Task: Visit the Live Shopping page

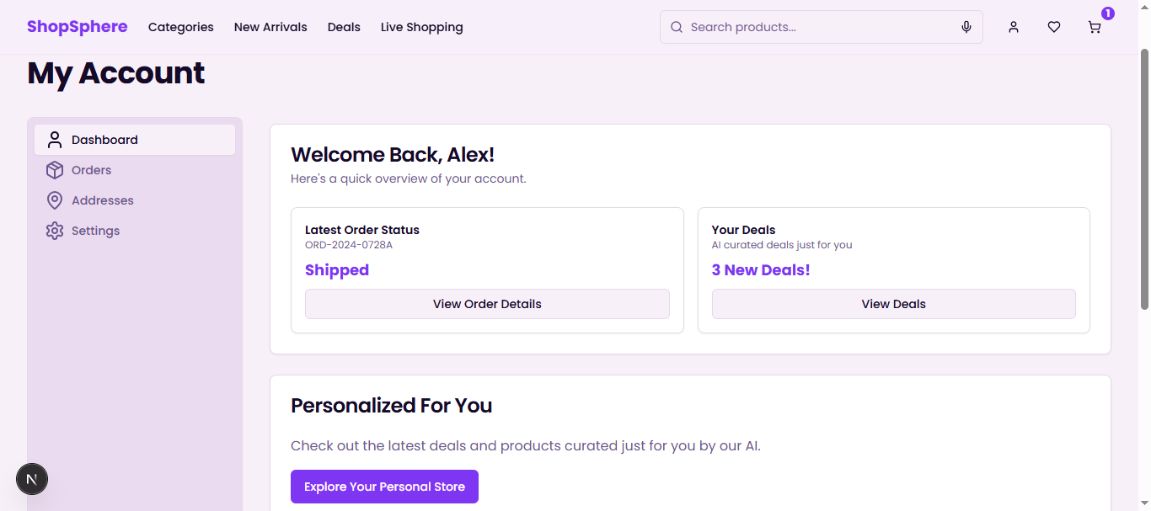Action: pos(421,27)
